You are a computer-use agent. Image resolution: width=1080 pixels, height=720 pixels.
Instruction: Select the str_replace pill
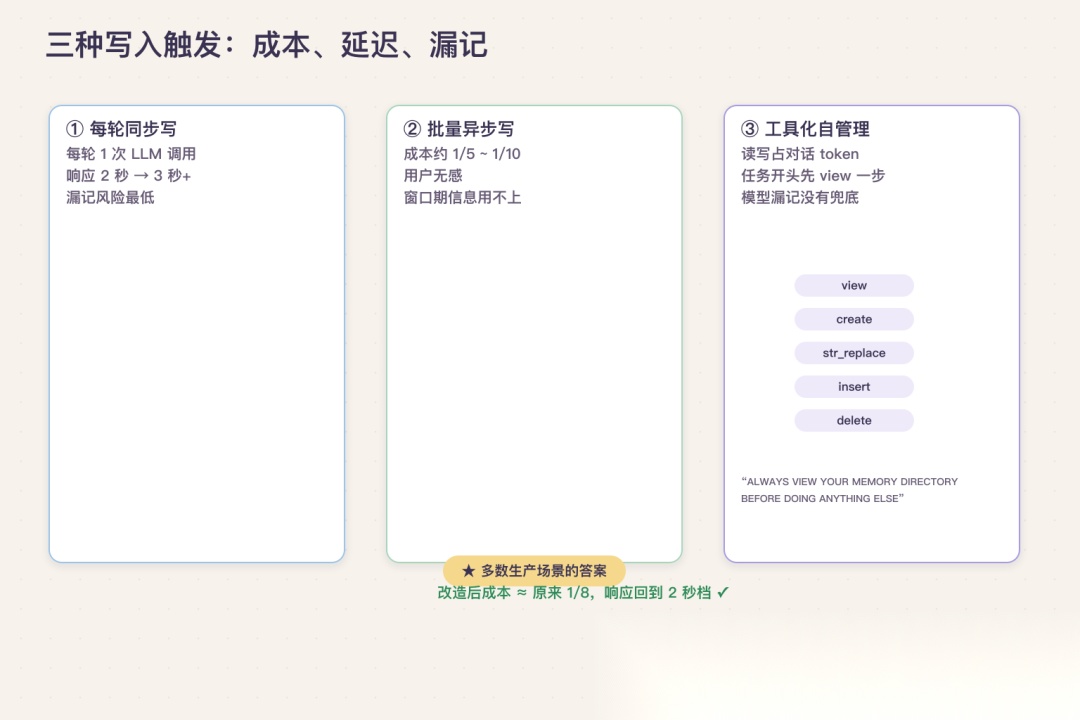pyautogui.click(x=853, y=353)
